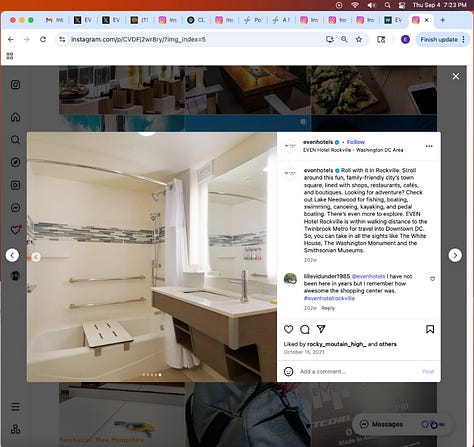The image size is (474, 447).
Task: Zoom the page using magnifier icon in address bar
Action: pos(344,39)
